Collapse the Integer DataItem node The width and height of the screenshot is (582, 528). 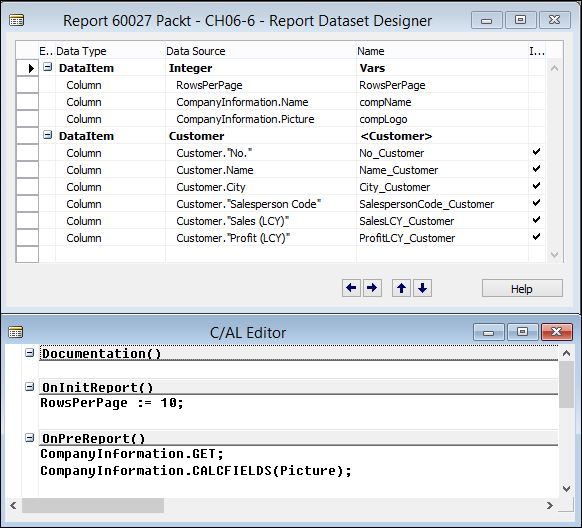(48, 67)
